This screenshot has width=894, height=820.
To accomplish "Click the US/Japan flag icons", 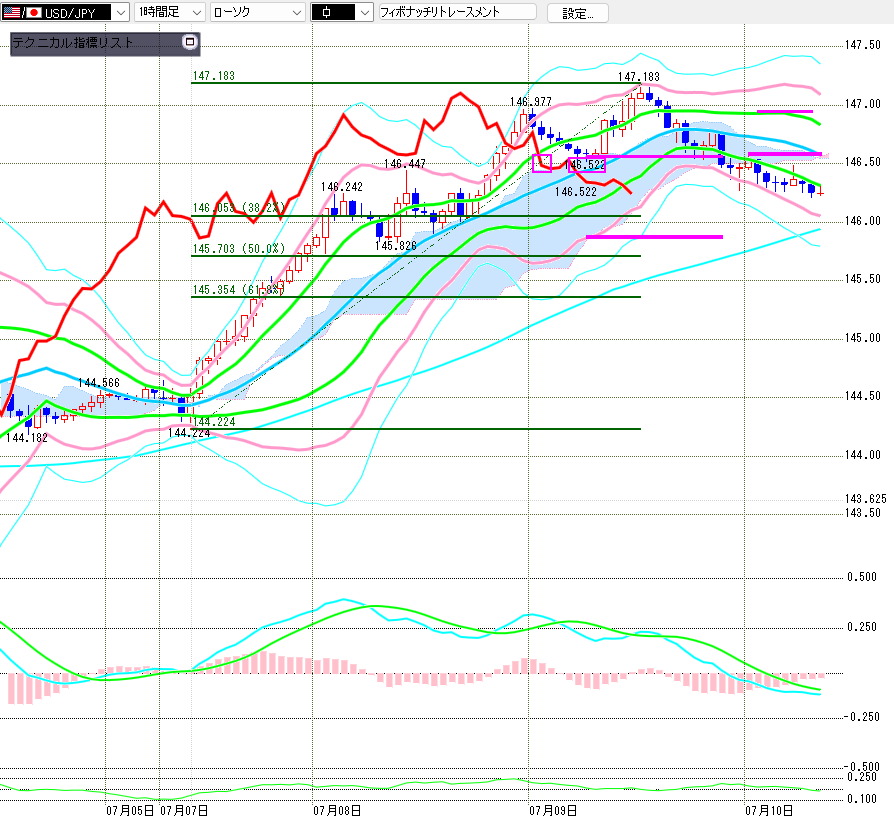I will point(22,12).
